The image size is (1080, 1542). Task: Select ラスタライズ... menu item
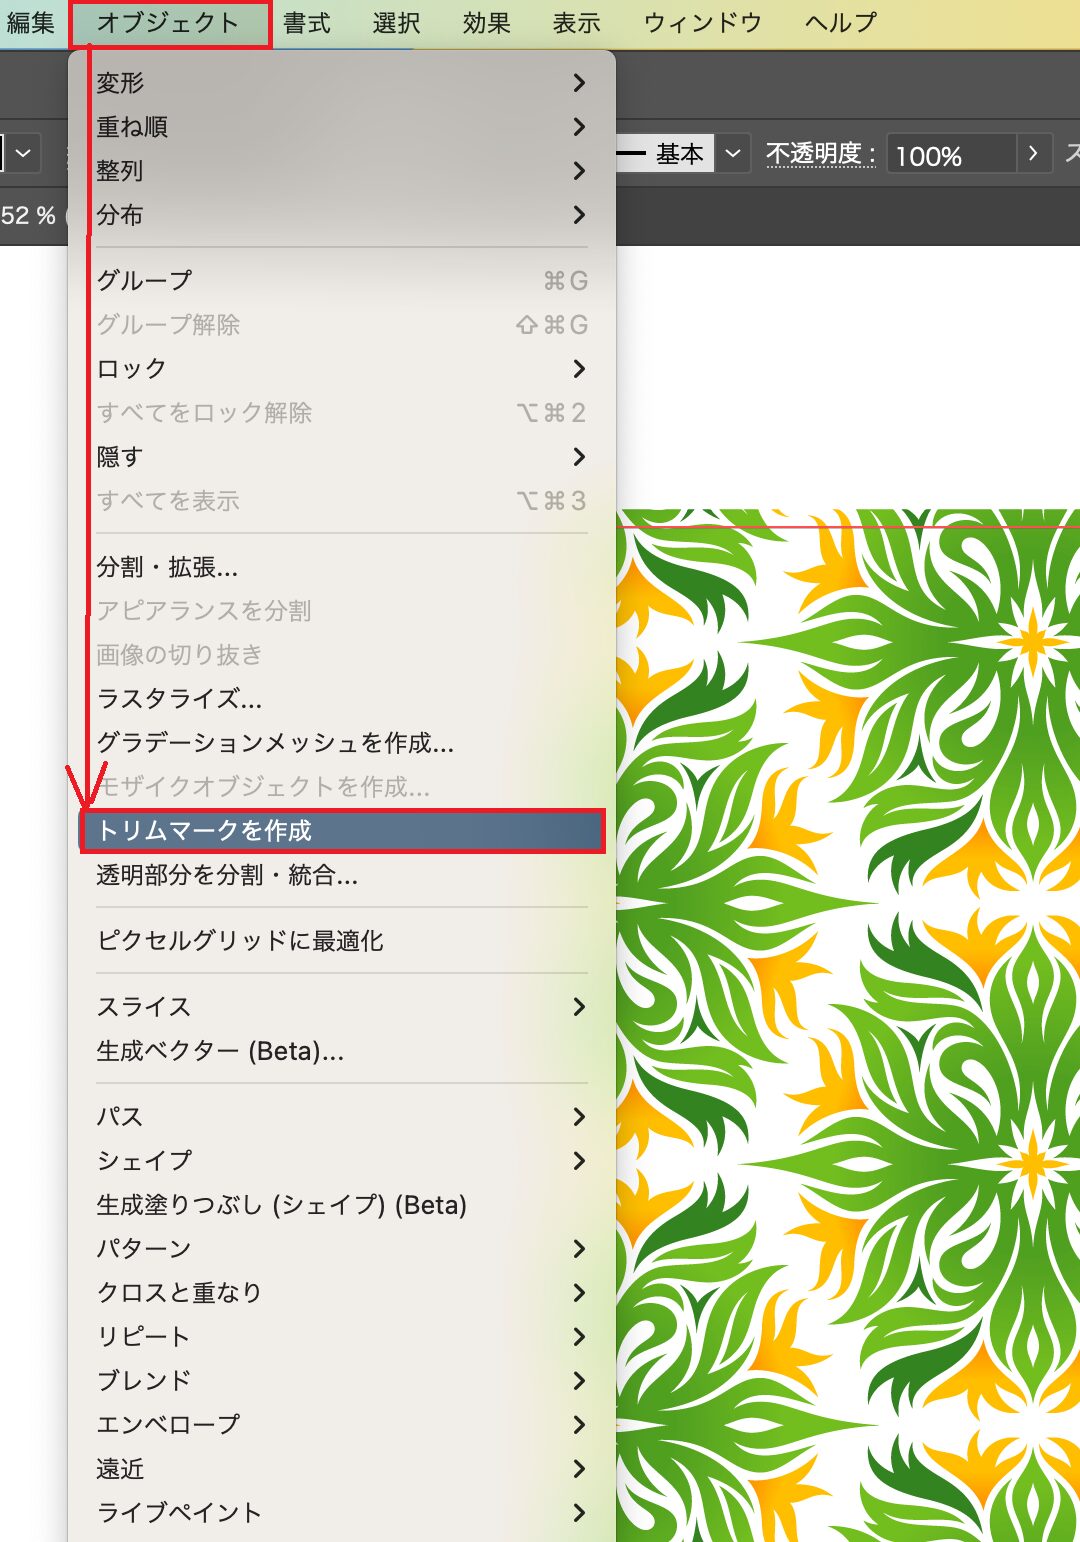[342, 699]
